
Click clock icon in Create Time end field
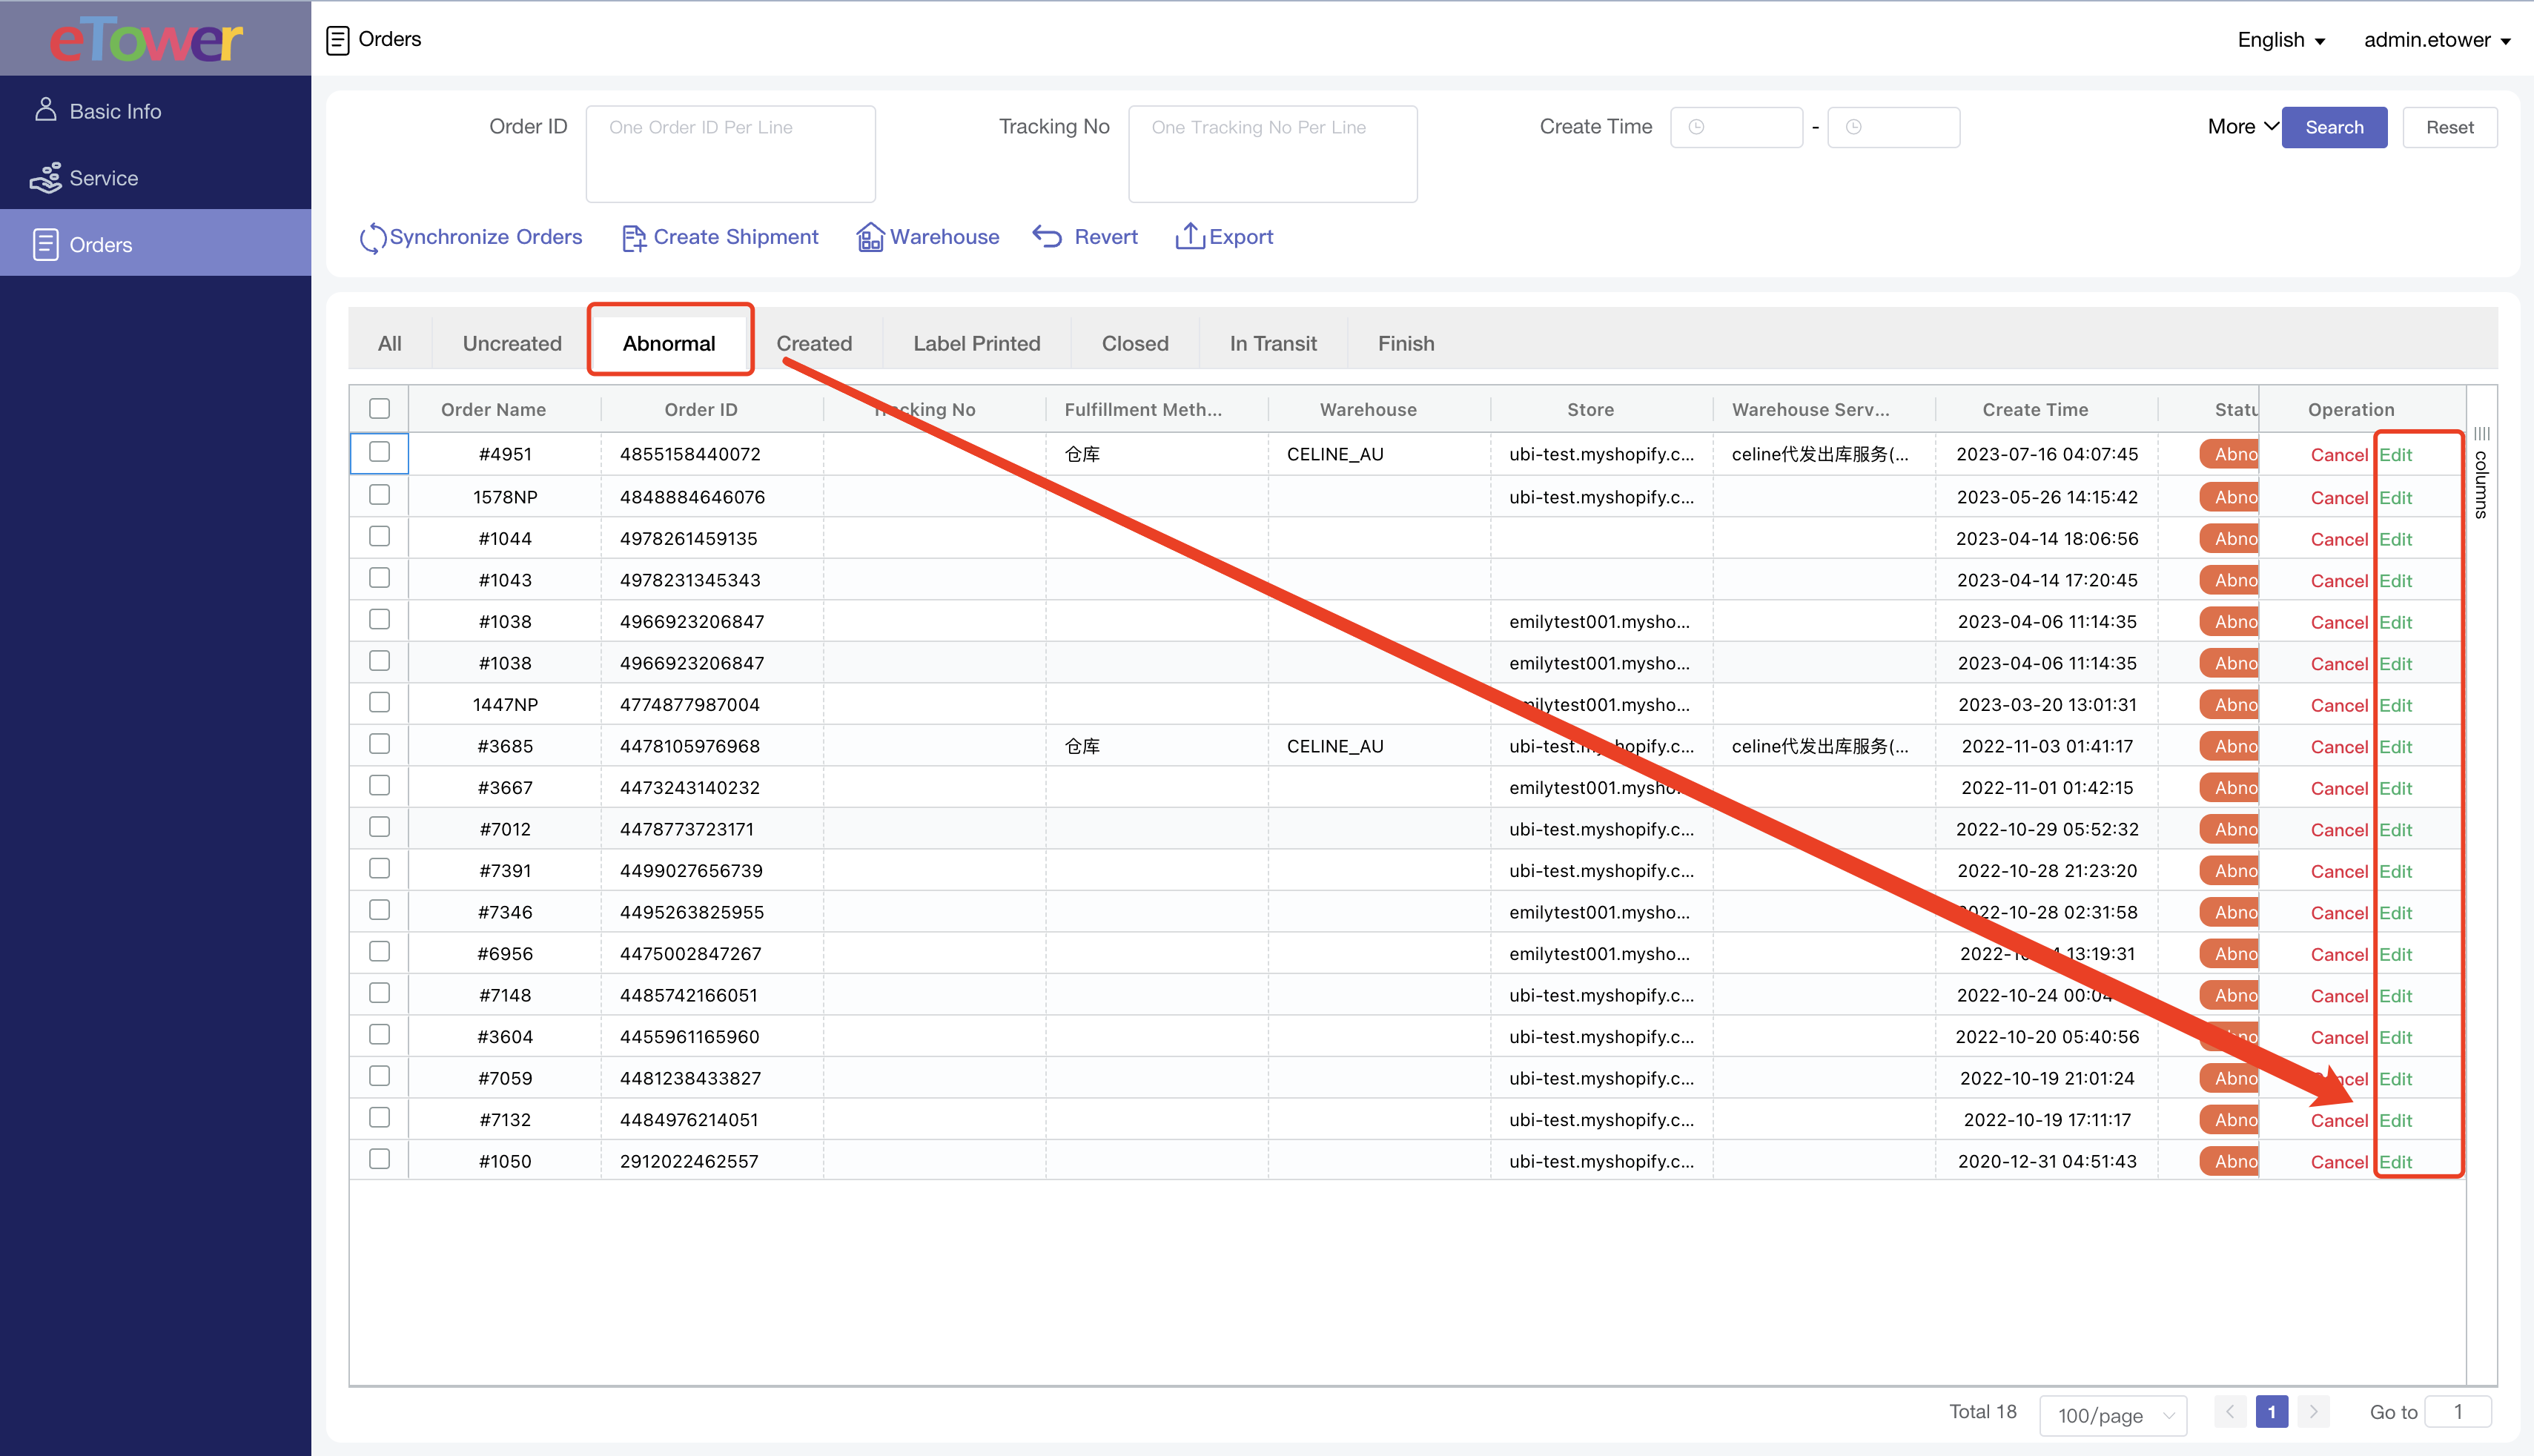(1853, 127)
